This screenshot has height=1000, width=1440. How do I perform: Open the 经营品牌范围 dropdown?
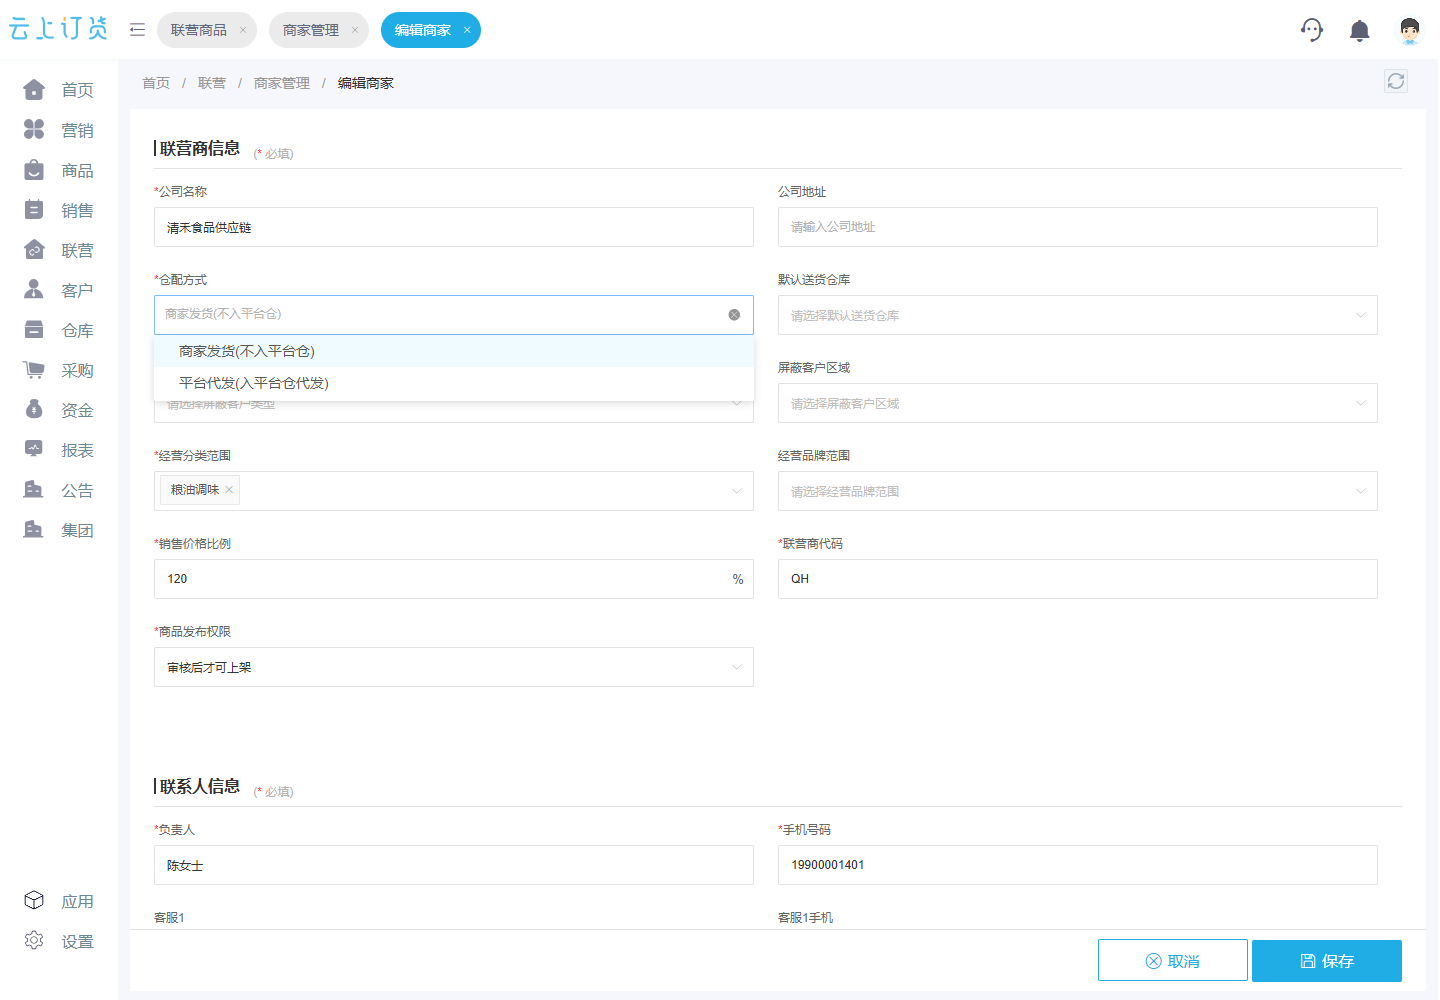[1078, 491]
